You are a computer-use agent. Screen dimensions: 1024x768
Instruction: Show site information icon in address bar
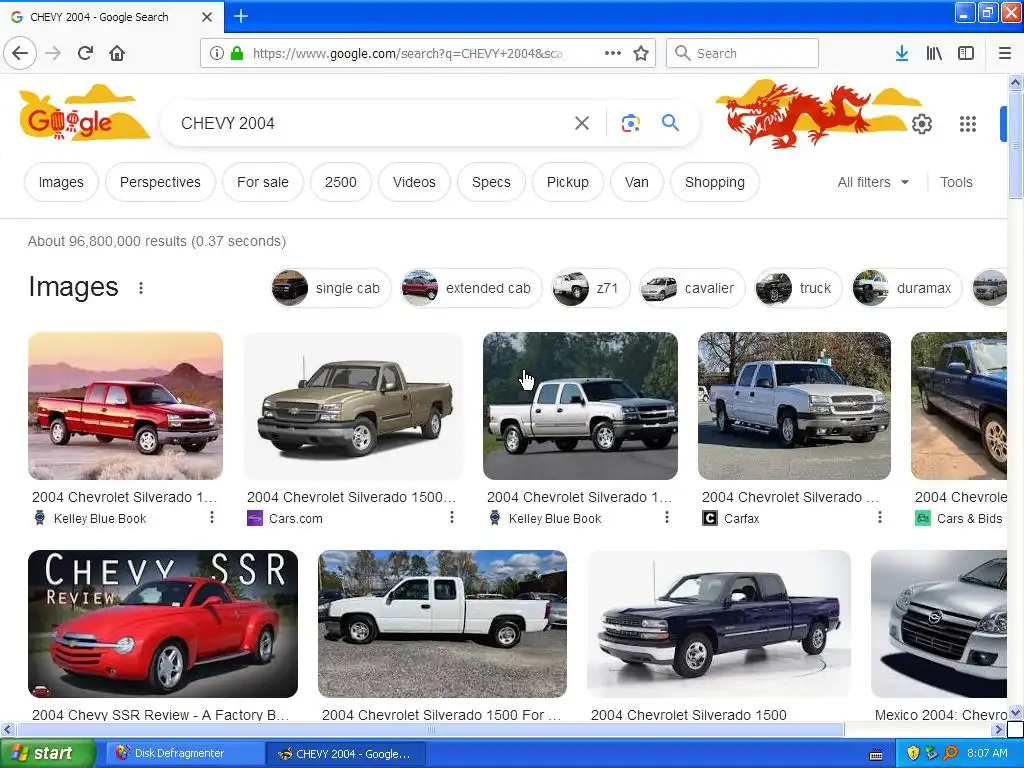point(217,53)
